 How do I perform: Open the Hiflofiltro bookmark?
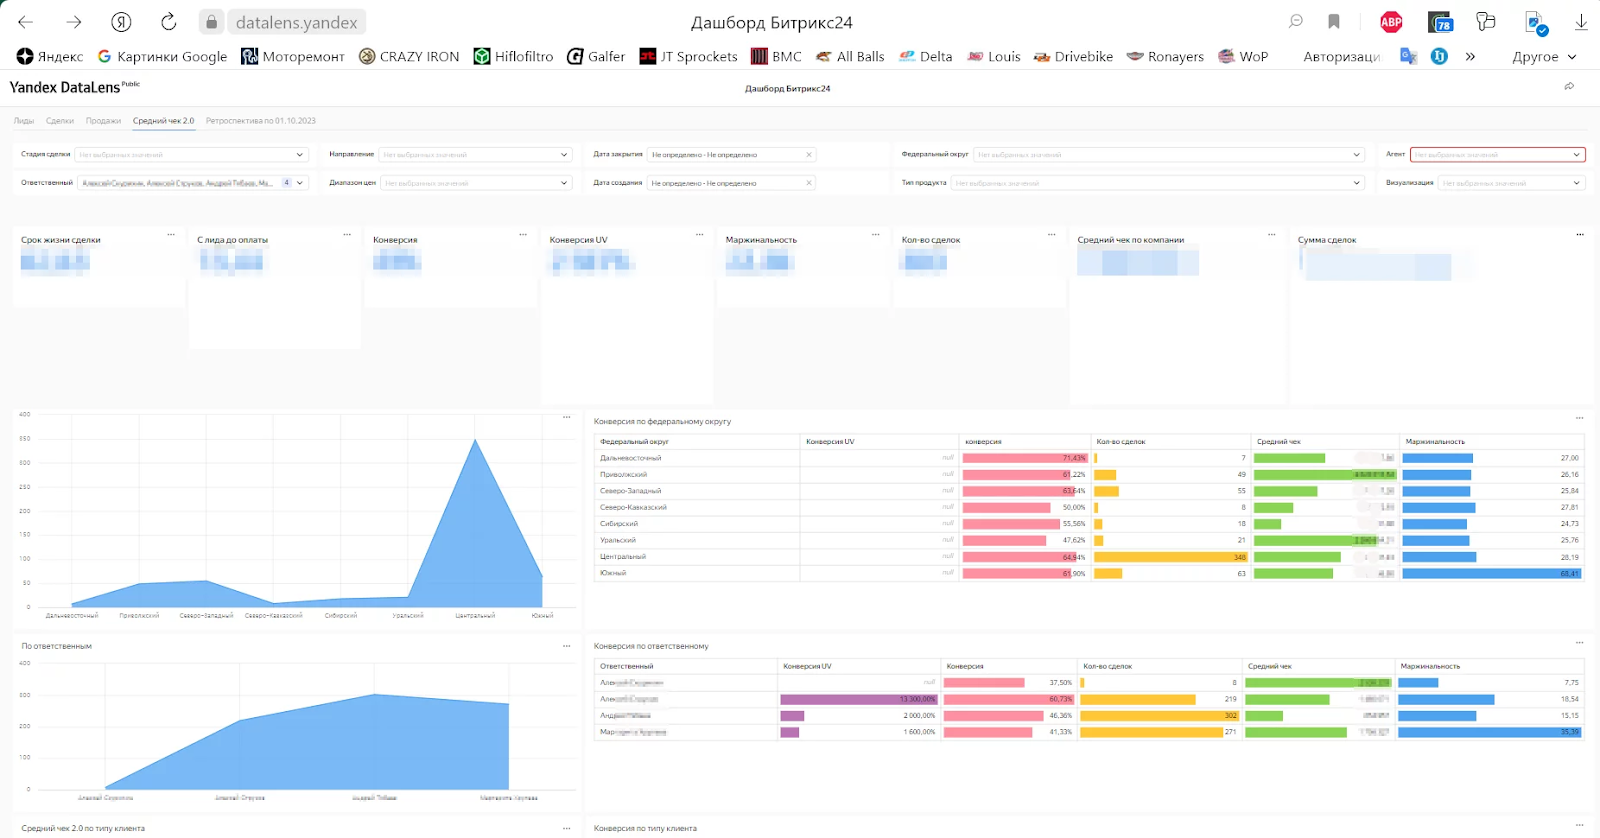513,57
